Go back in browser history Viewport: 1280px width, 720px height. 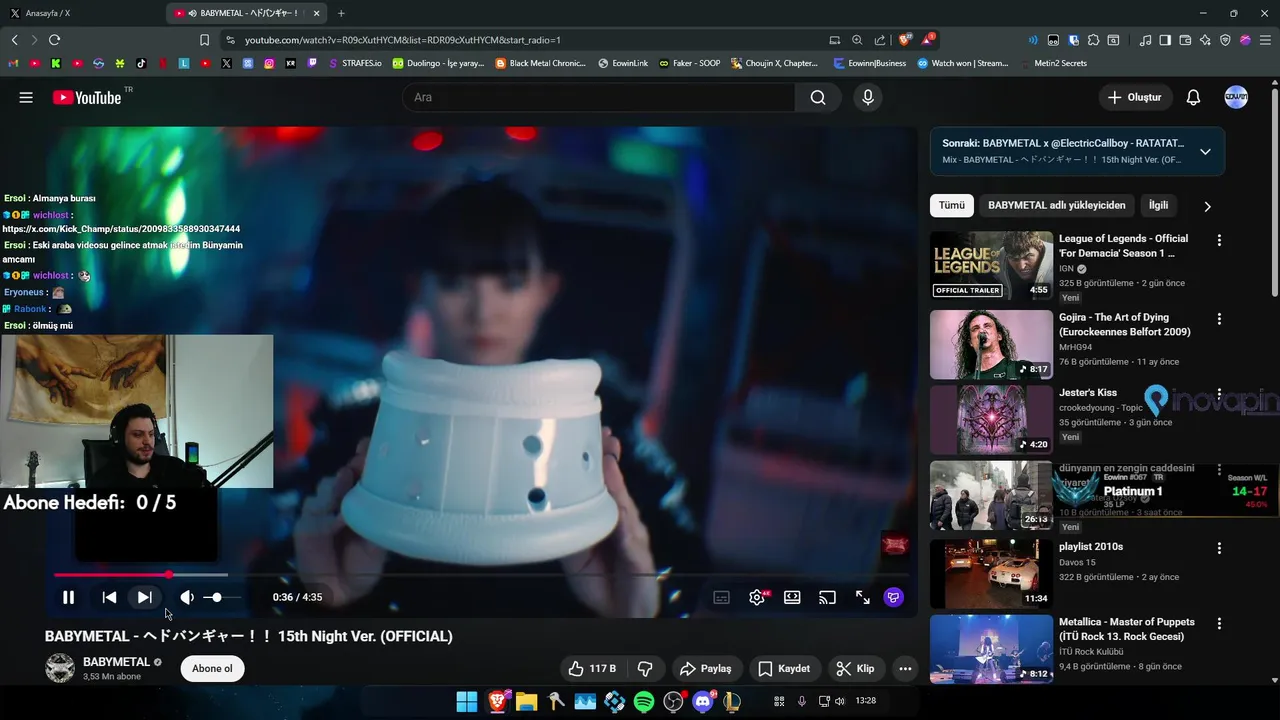pos(14,40)
